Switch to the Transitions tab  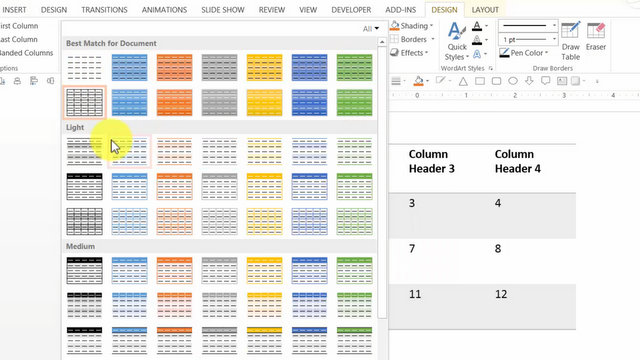tap(104, 10)
